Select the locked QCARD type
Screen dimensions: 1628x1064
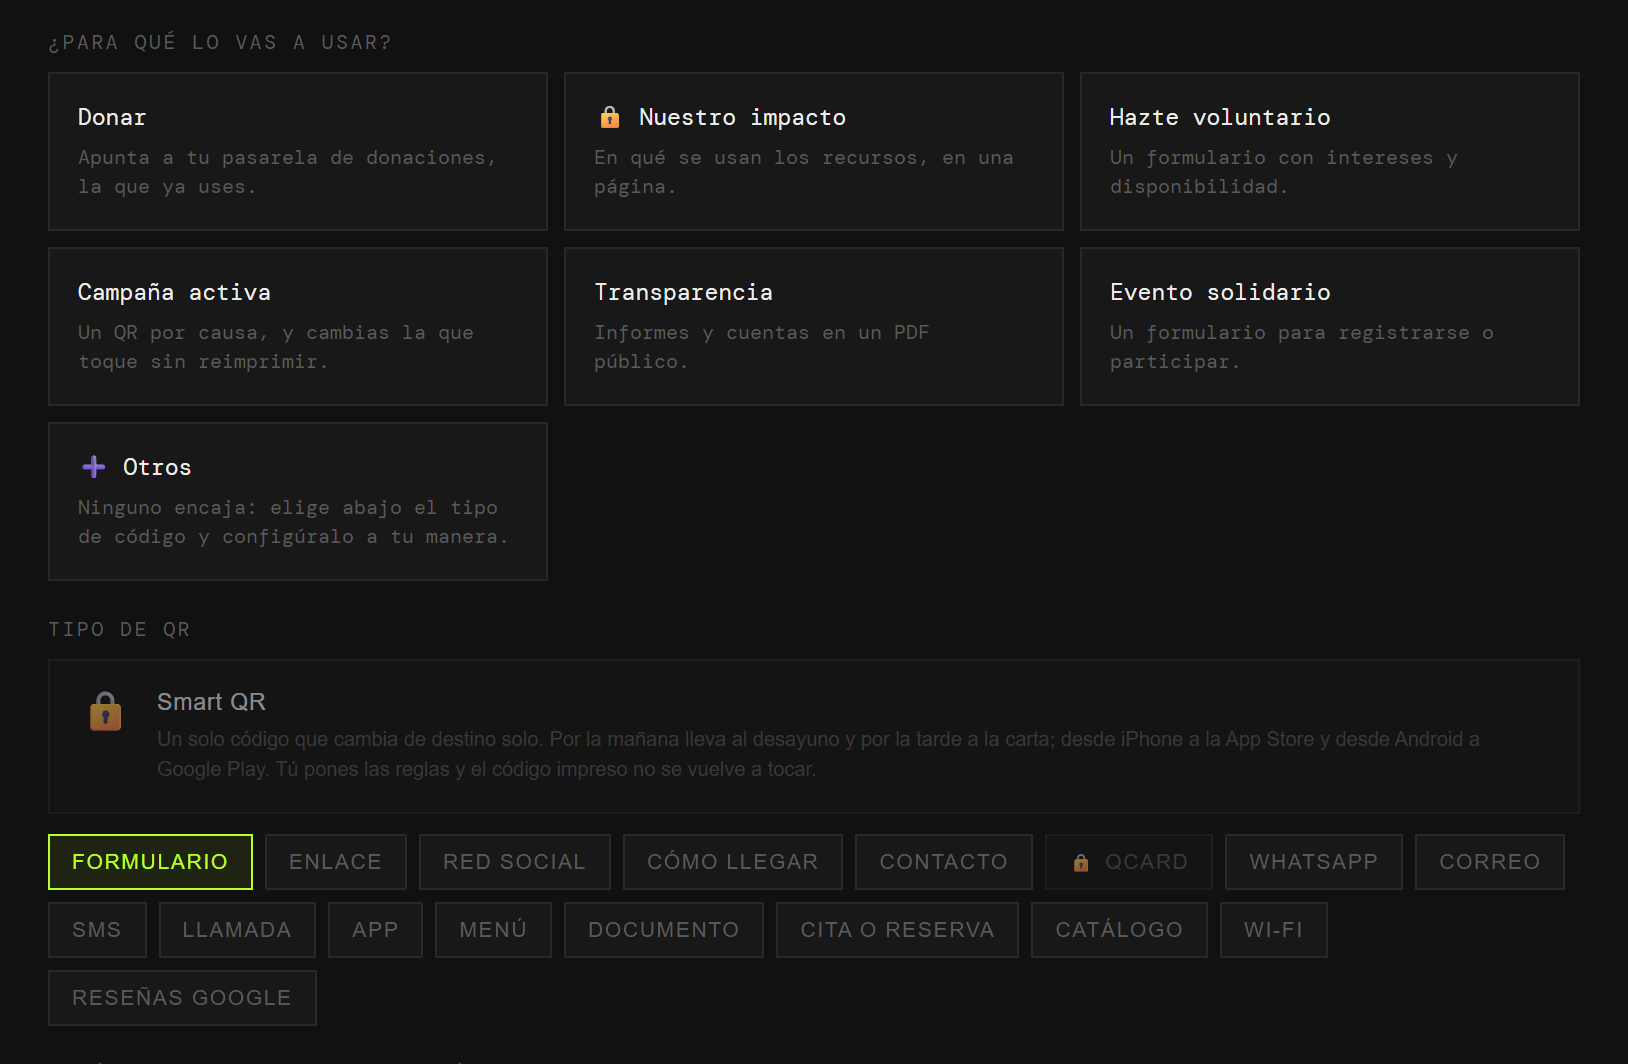point(1129,862)
